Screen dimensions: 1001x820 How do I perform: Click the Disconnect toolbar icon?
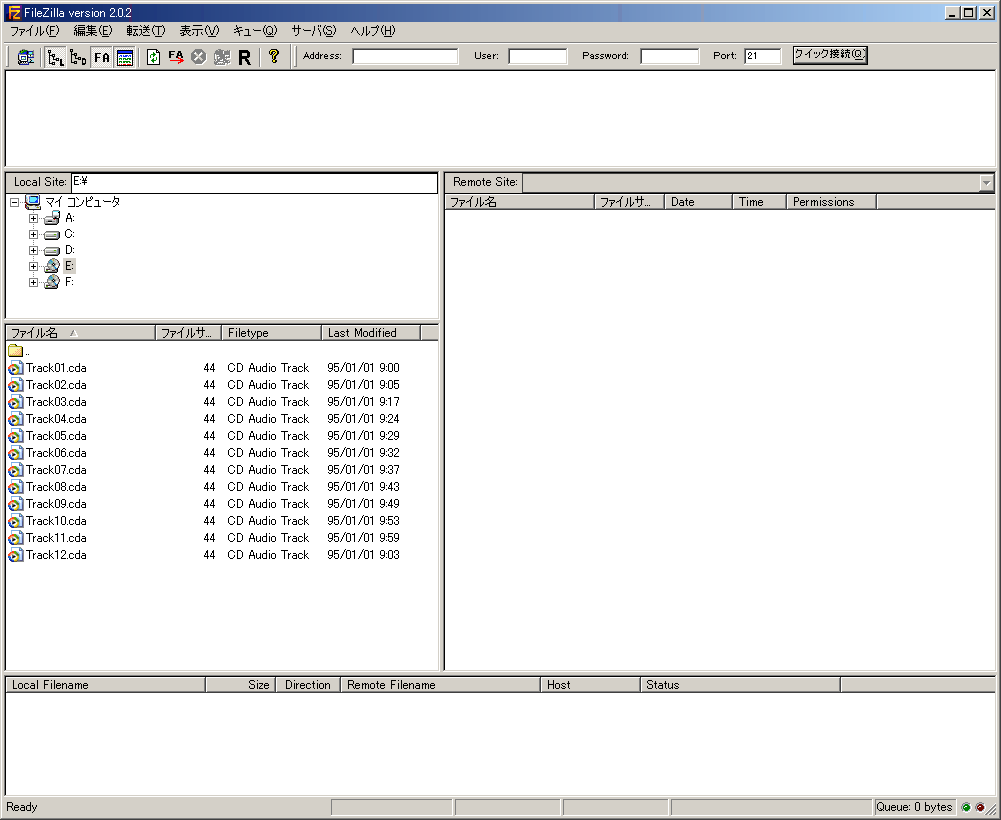click(x=222, y=57)
